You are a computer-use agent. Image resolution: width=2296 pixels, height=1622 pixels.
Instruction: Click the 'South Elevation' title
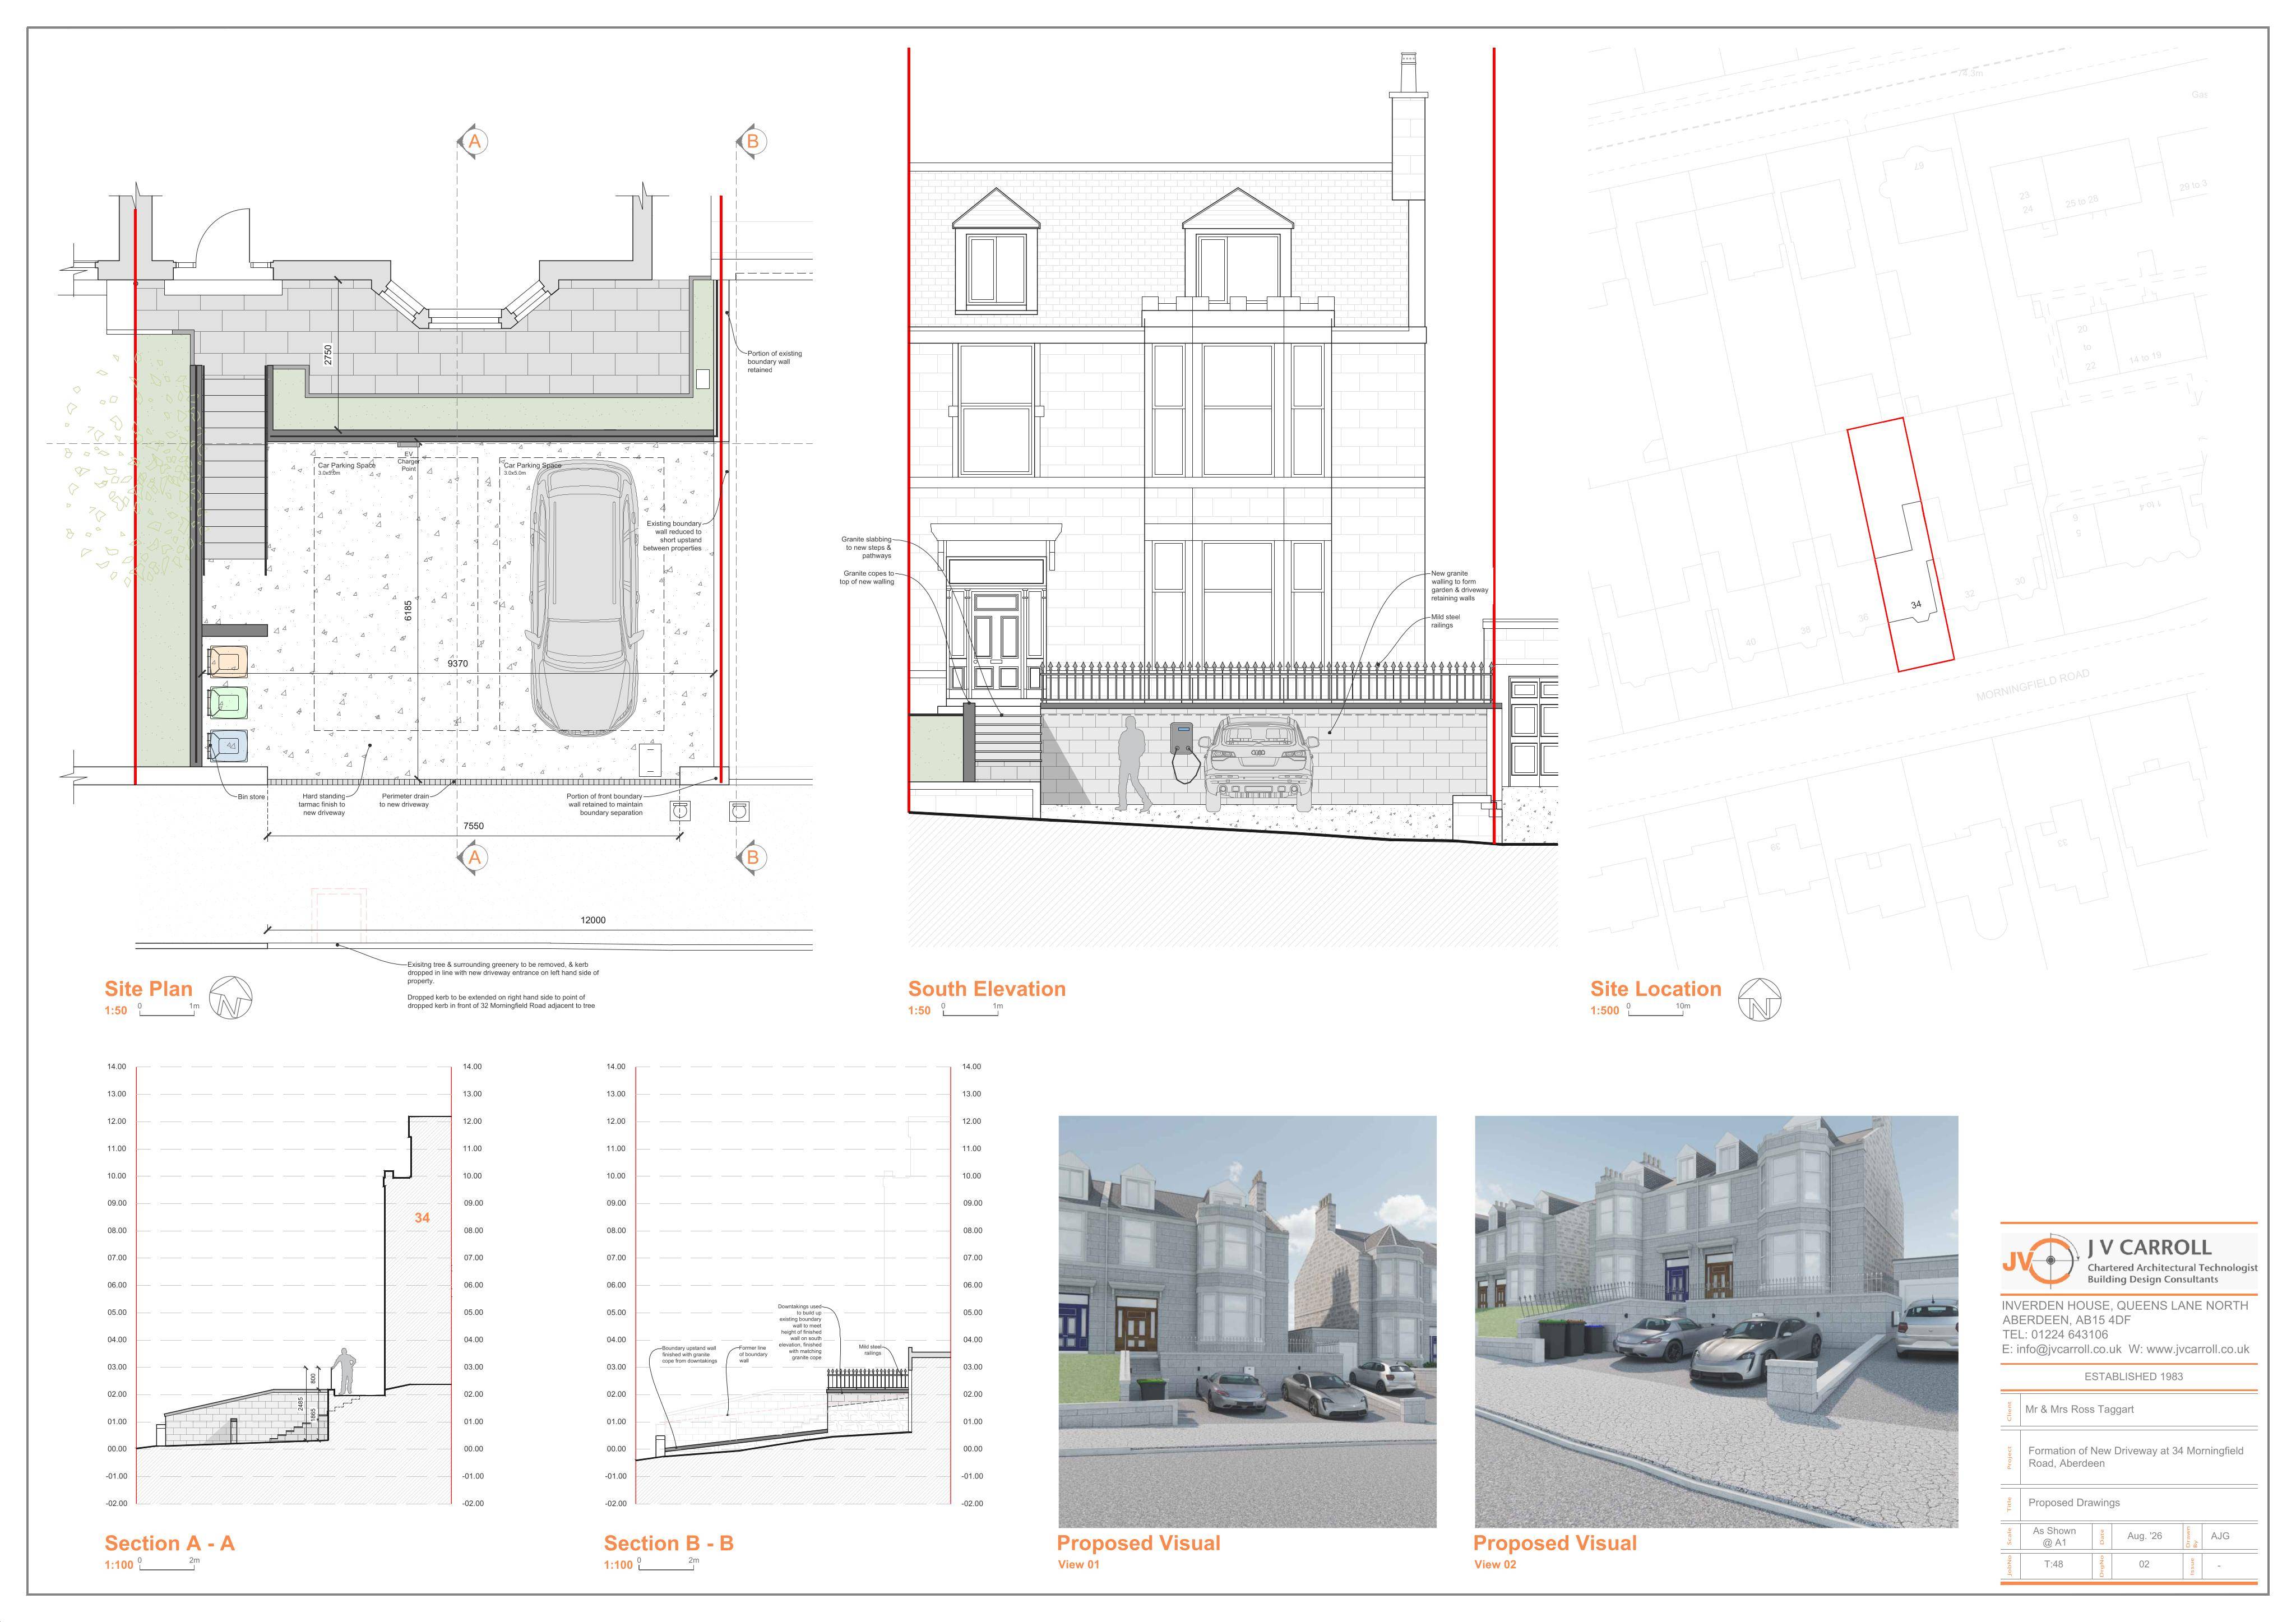tap(987, 989)
